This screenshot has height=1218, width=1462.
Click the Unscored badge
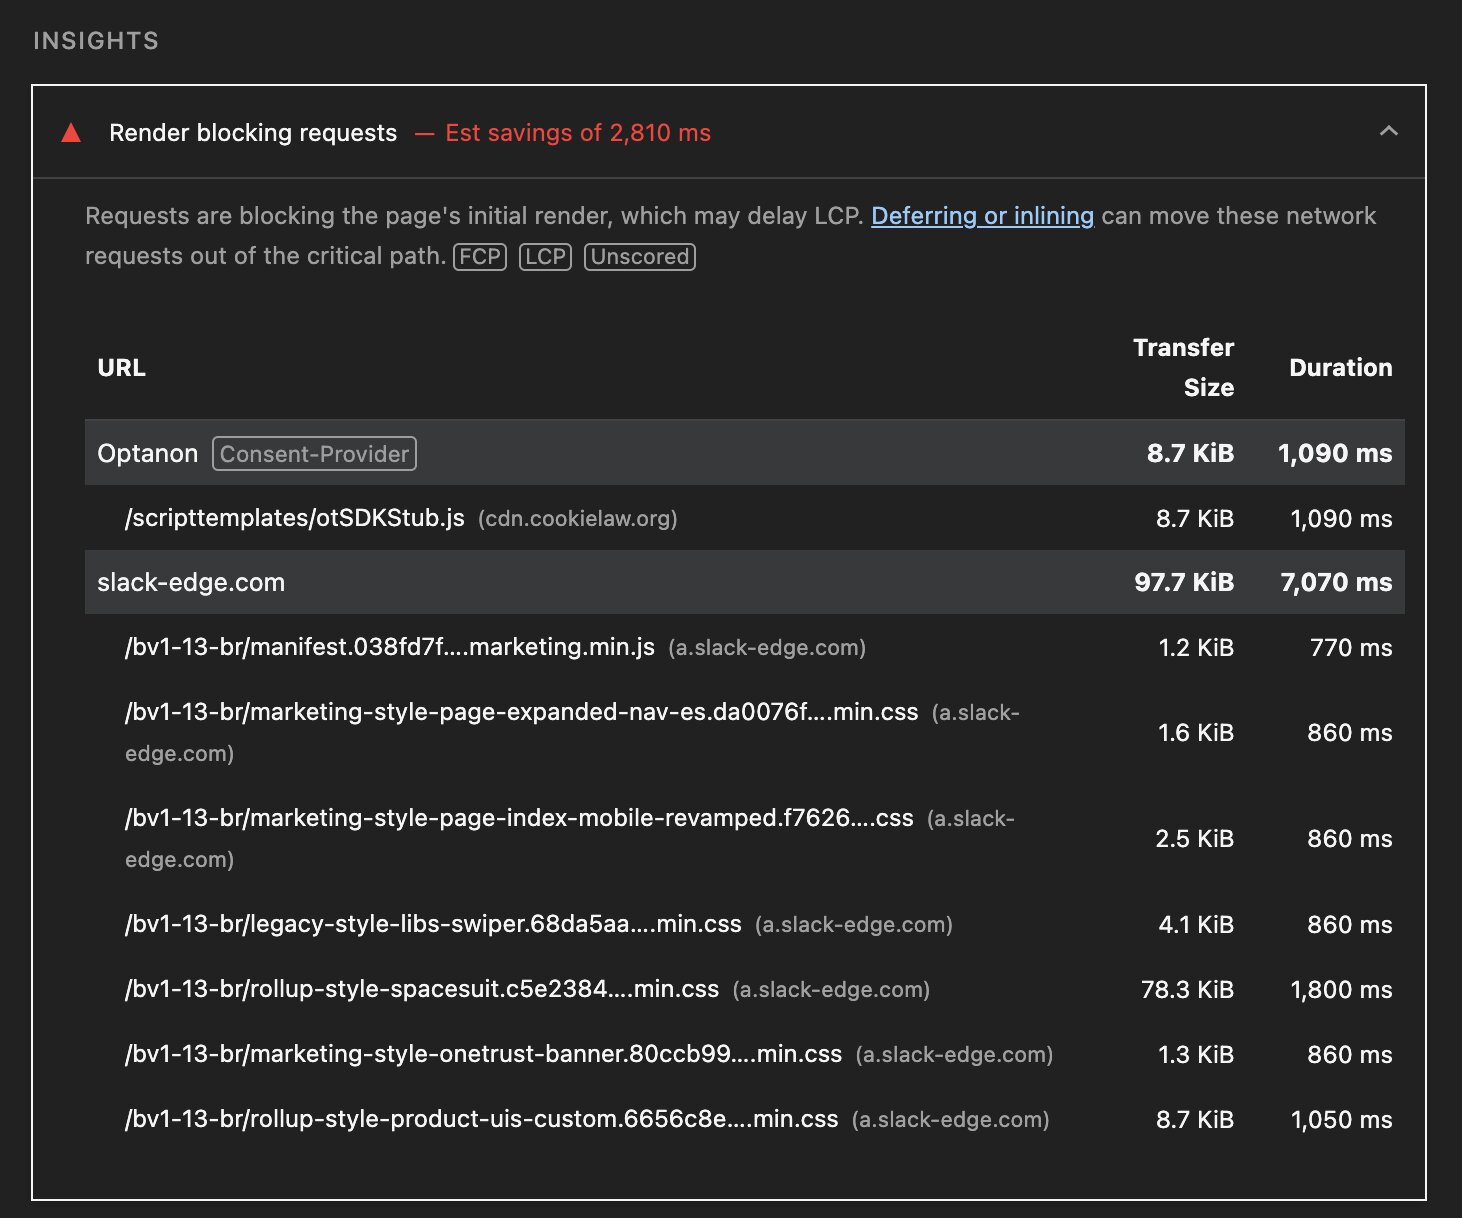tap(639, 257)
